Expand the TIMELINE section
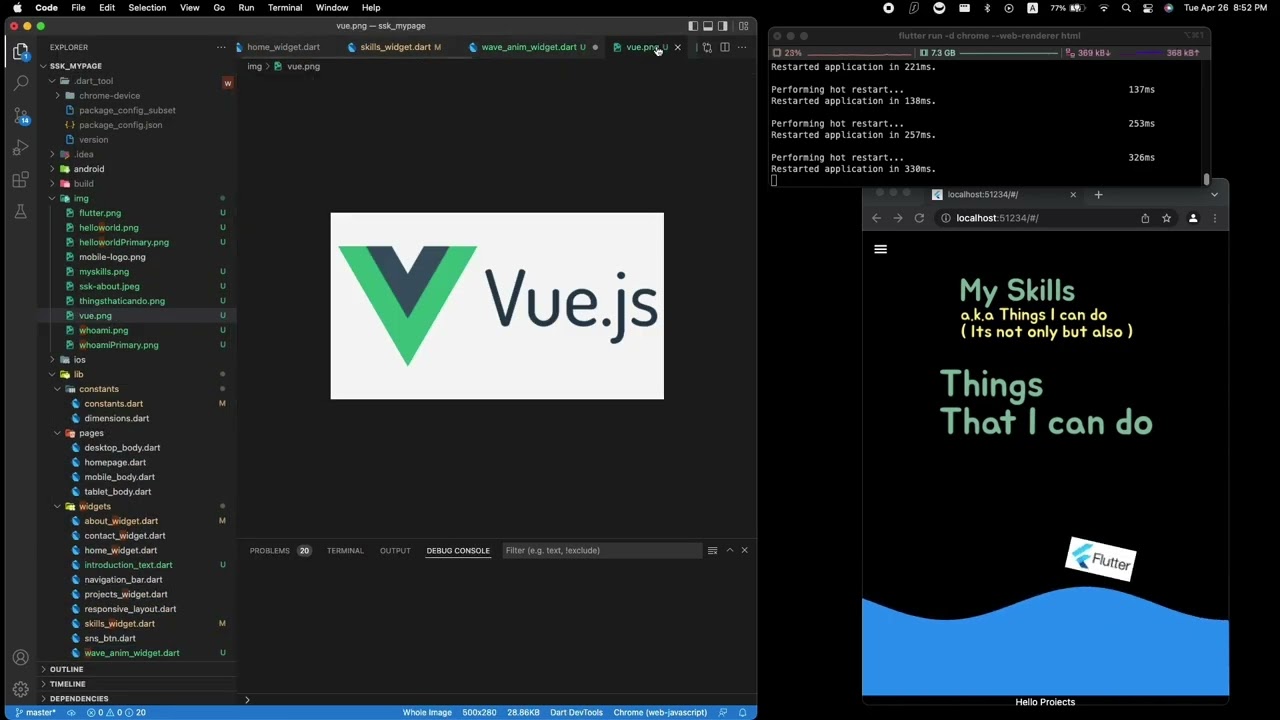1280x720 pixels. click(x=67, y=684)
